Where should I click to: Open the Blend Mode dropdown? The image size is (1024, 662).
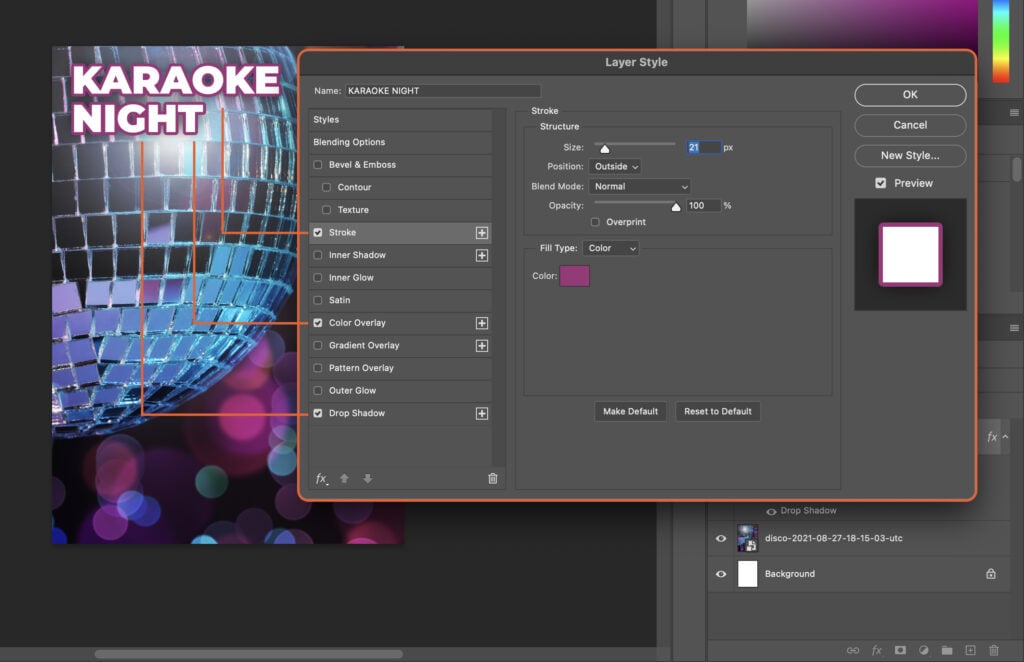[x=640, y=186]
